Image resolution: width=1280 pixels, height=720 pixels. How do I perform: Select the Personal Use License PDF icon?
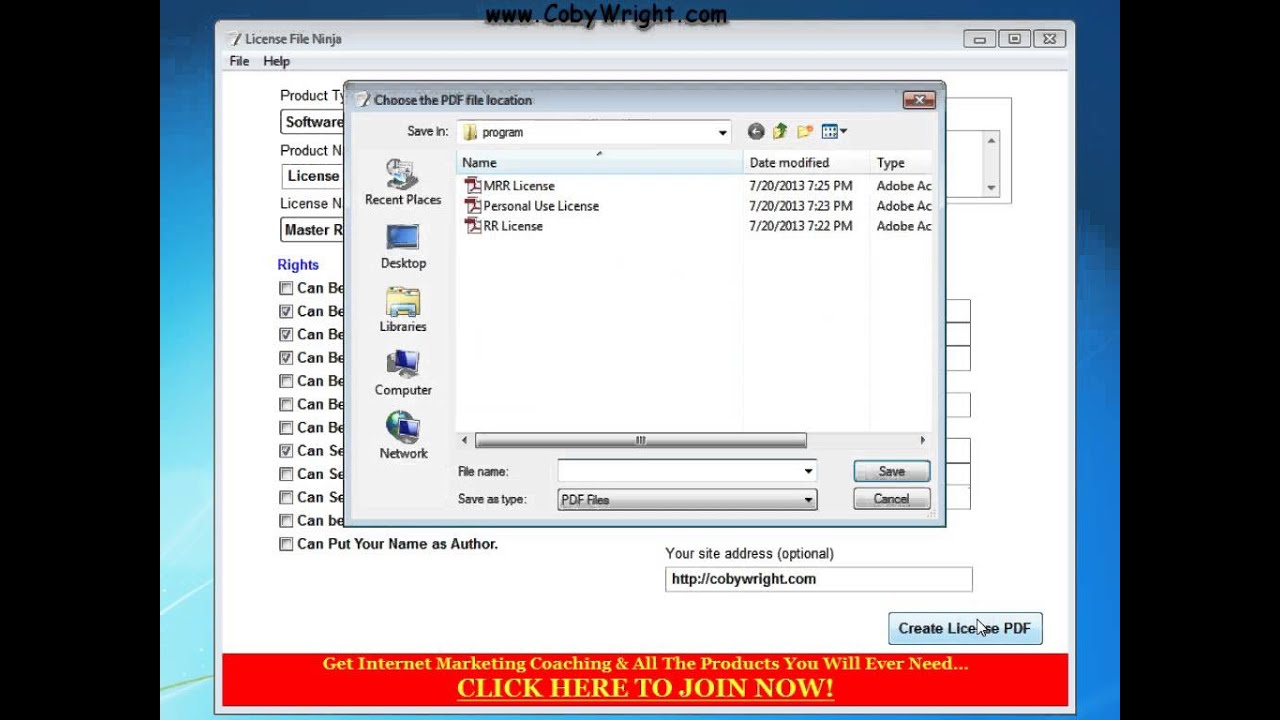tap(473, 206)
